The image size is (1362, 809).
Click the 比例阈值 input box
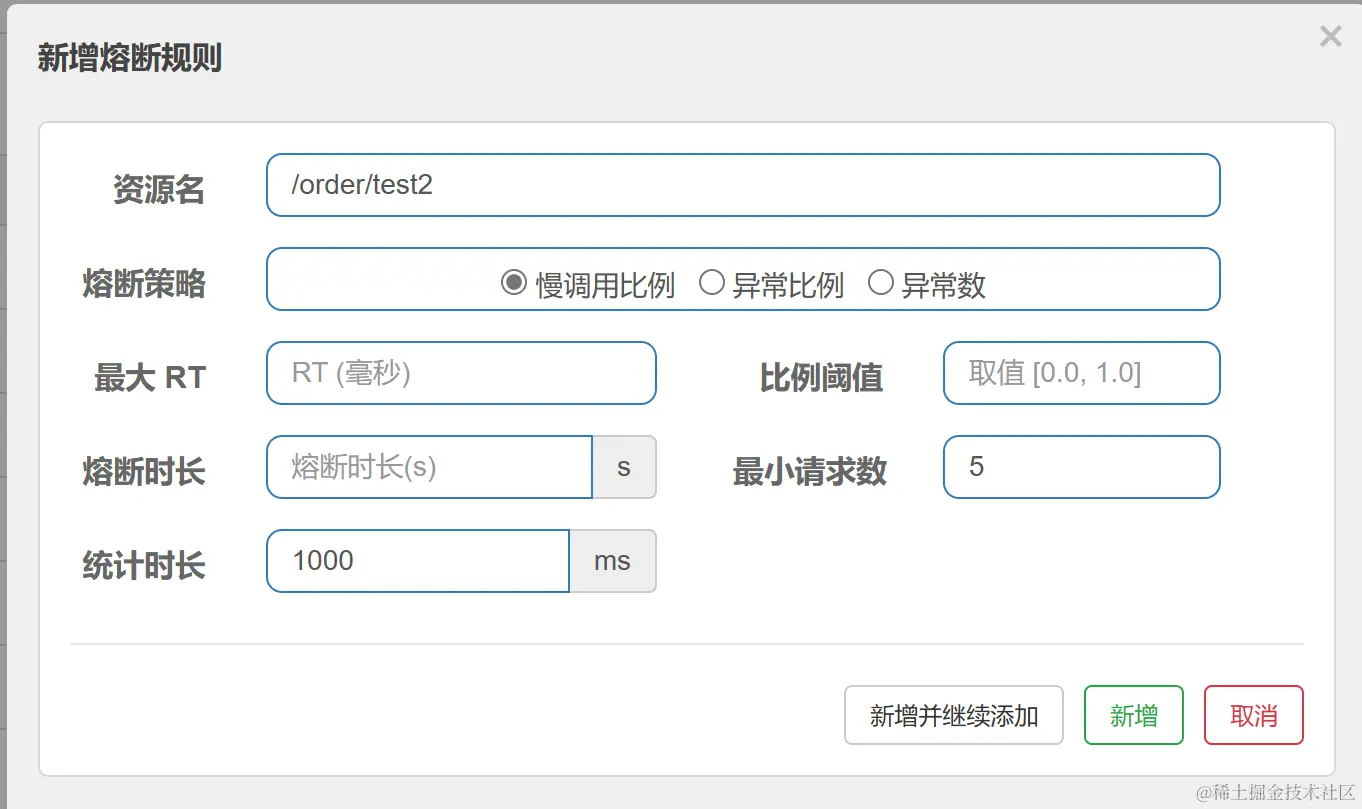click(x=1082, y=373)
